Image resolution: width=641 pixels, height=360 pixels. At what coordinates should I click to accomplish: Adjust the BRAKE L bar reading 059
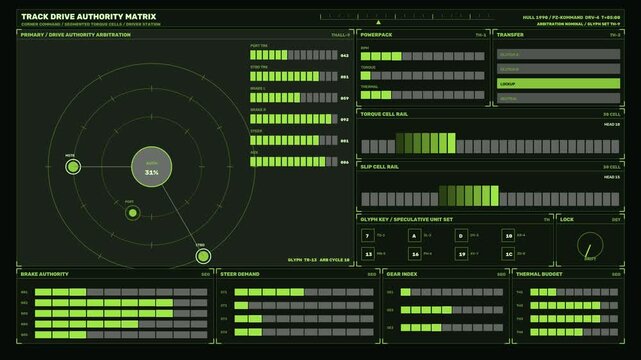pos(294,97)
